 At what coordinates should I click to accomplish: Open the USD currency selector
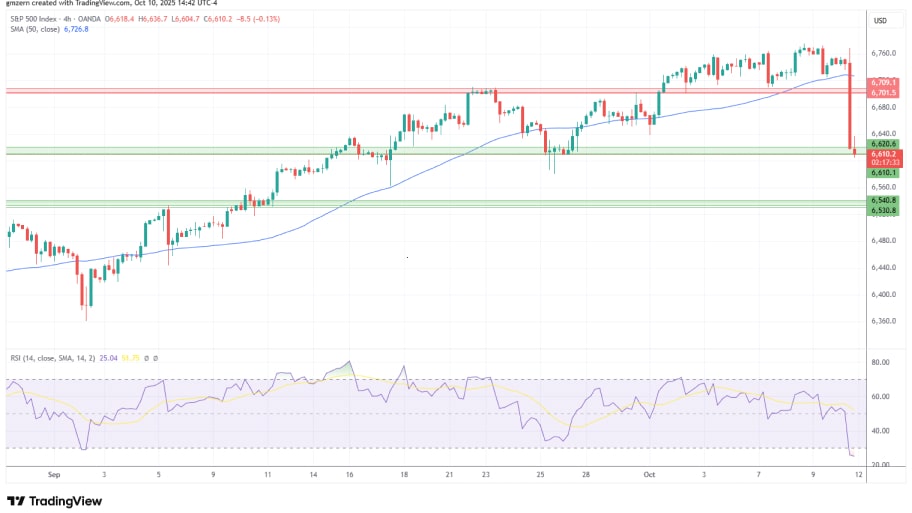tap(881, 20)
